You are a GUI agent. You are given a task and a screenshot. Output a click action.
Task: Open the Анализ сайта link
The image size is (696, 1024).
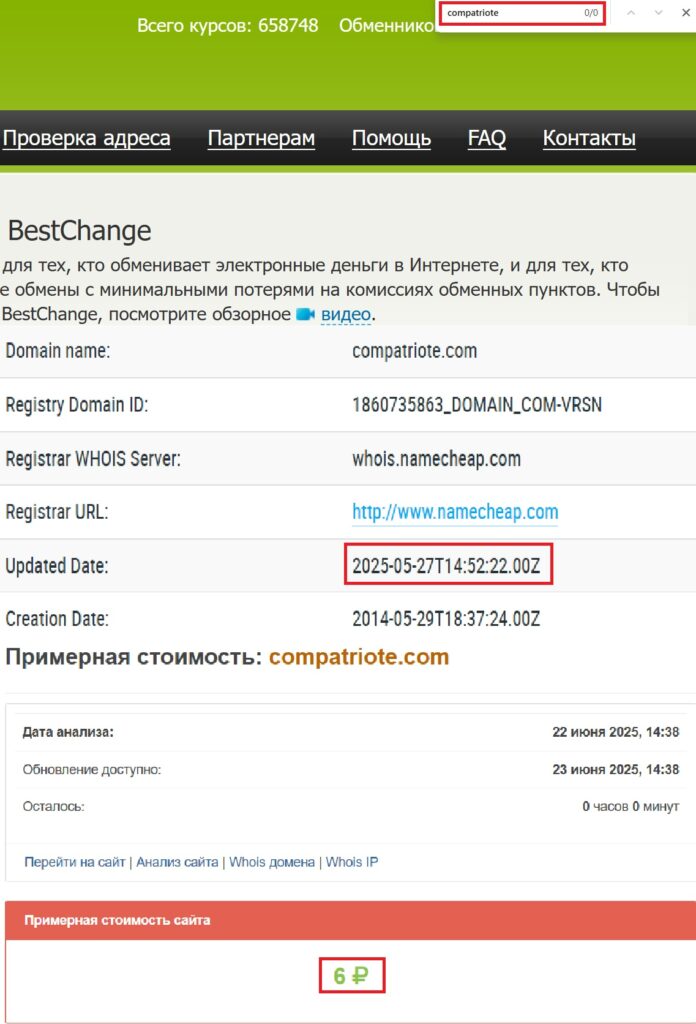(177, 862)
